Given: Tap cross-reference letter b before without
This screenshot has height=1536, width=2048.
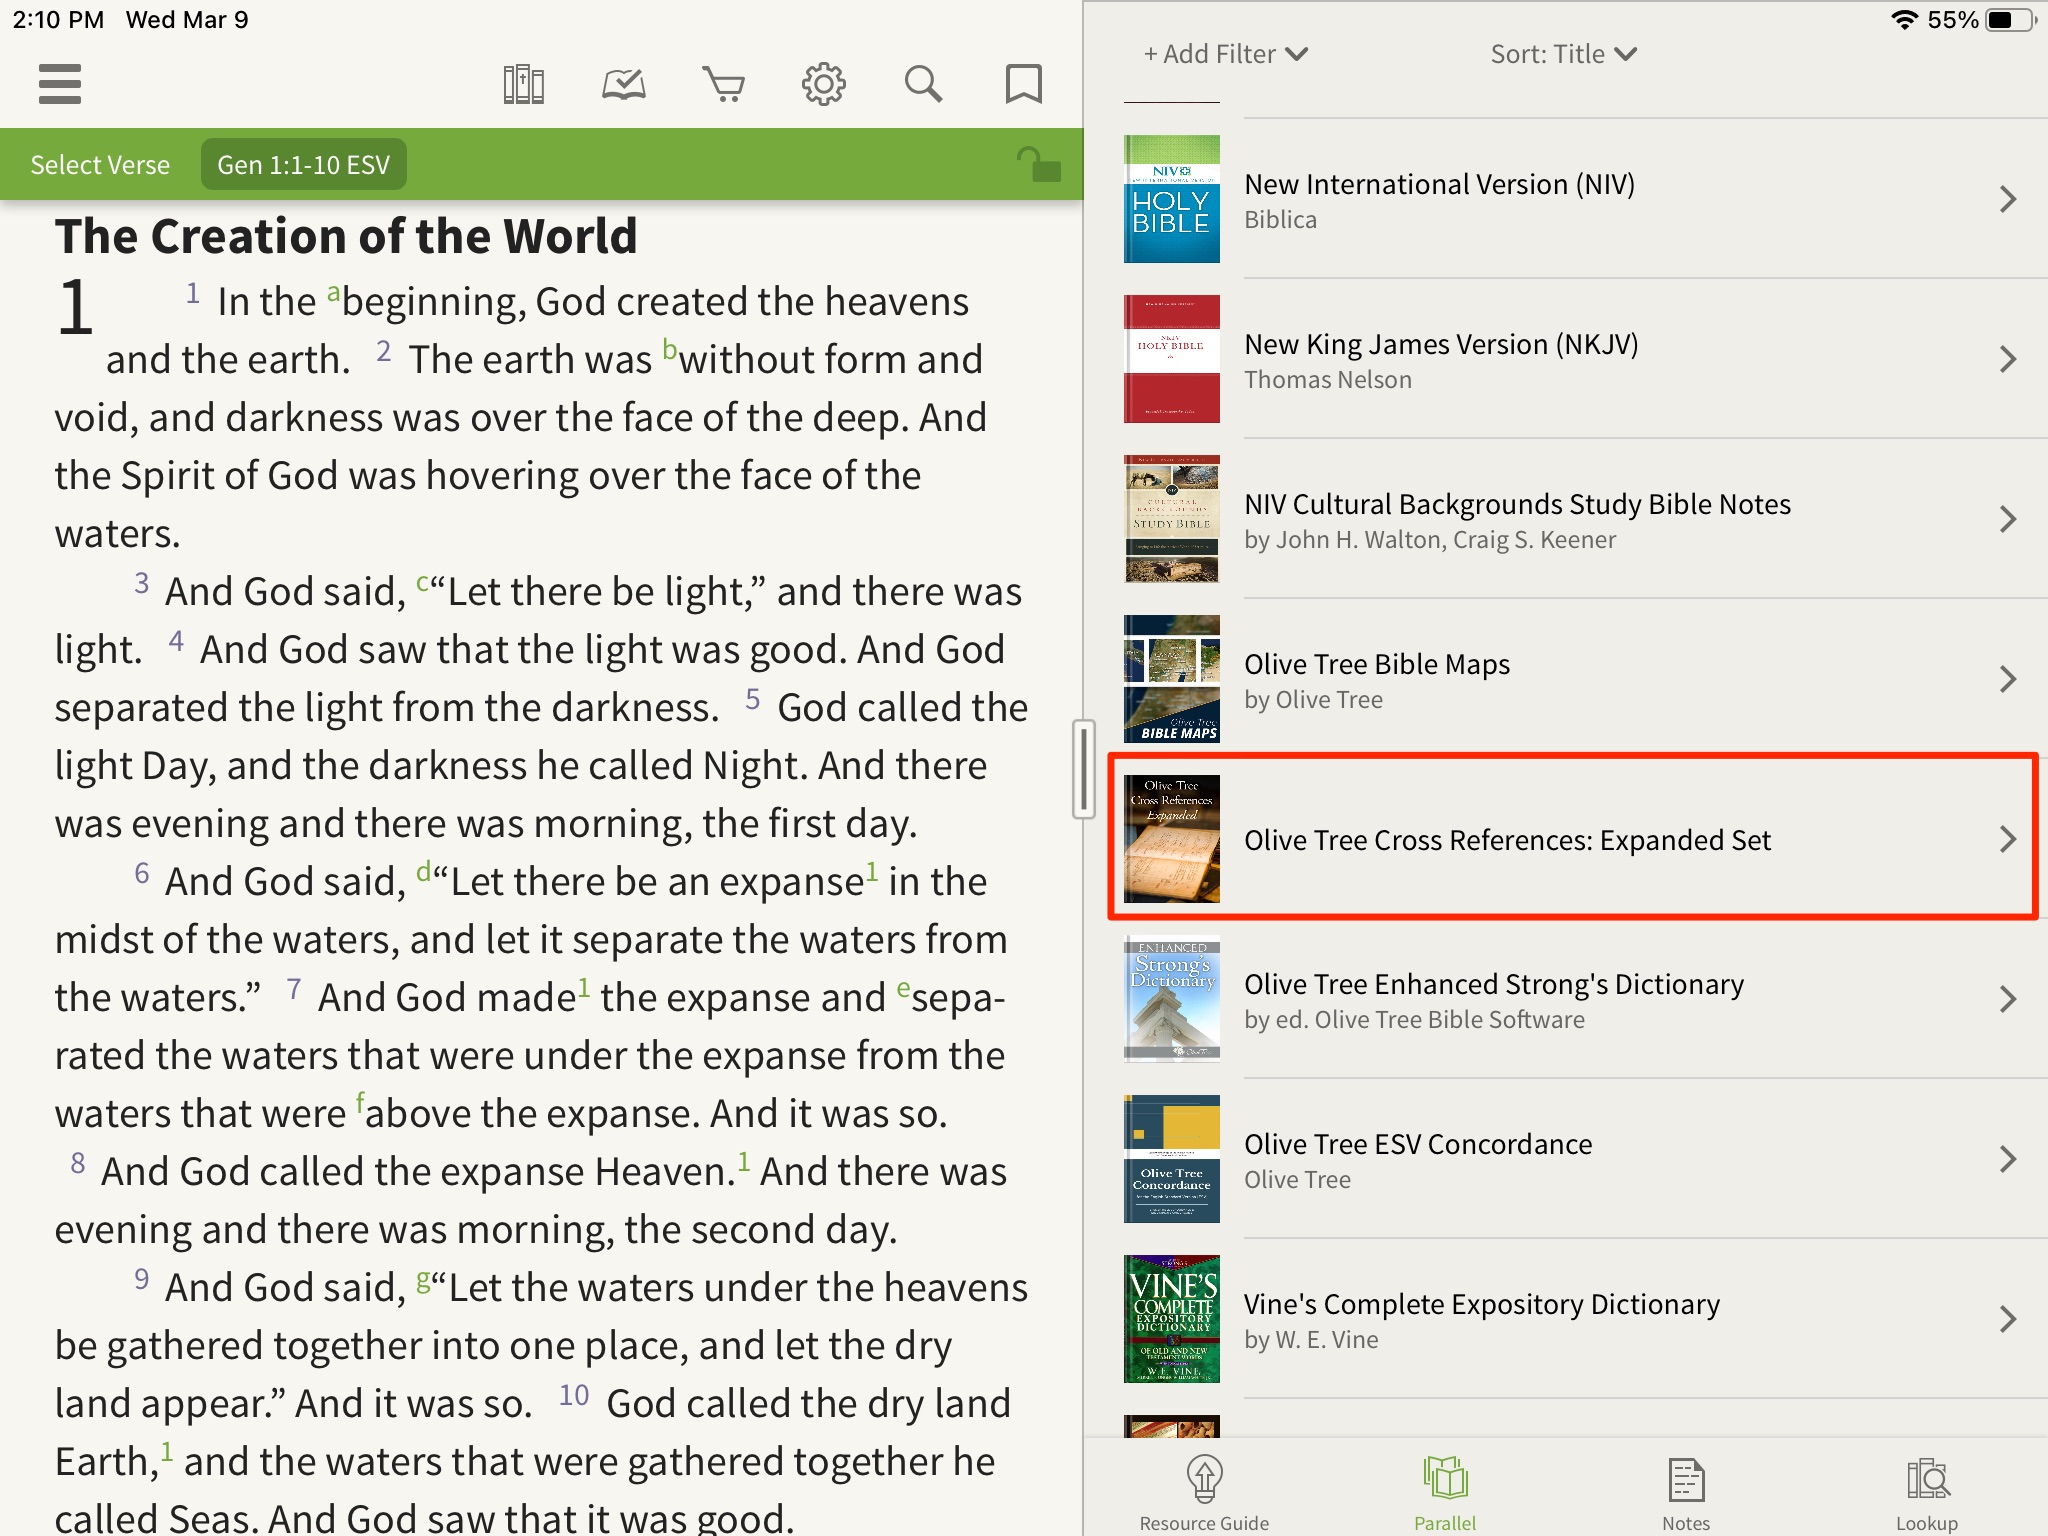Looking at the screenshot, I should coord(670,350).
